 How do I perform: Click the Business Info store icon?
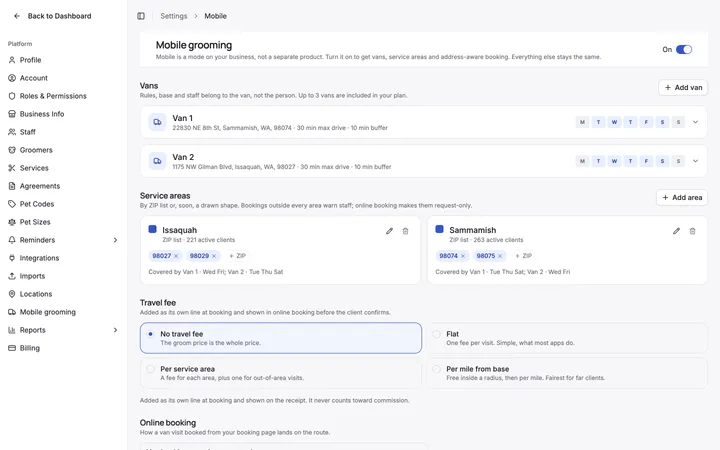point(12,114)
